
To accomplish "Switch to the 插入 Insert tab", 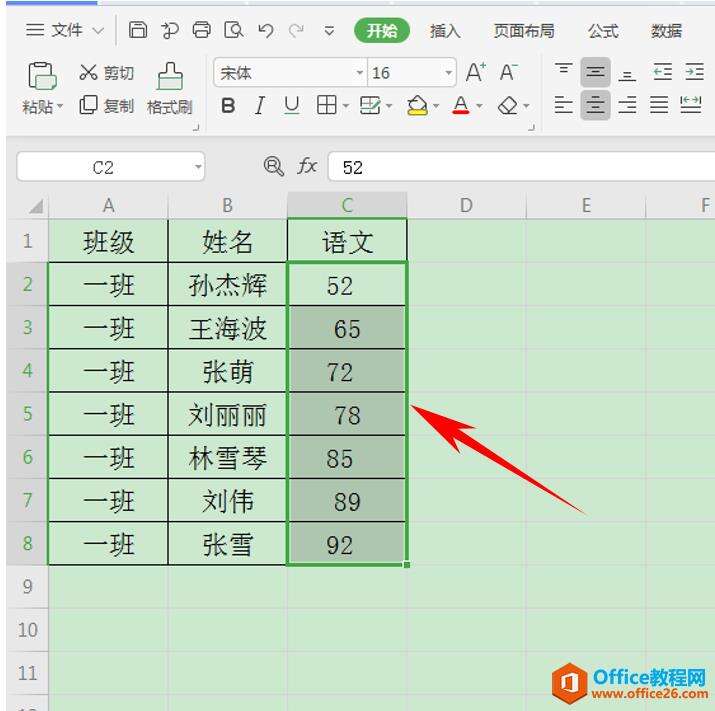I will point(445,31).
